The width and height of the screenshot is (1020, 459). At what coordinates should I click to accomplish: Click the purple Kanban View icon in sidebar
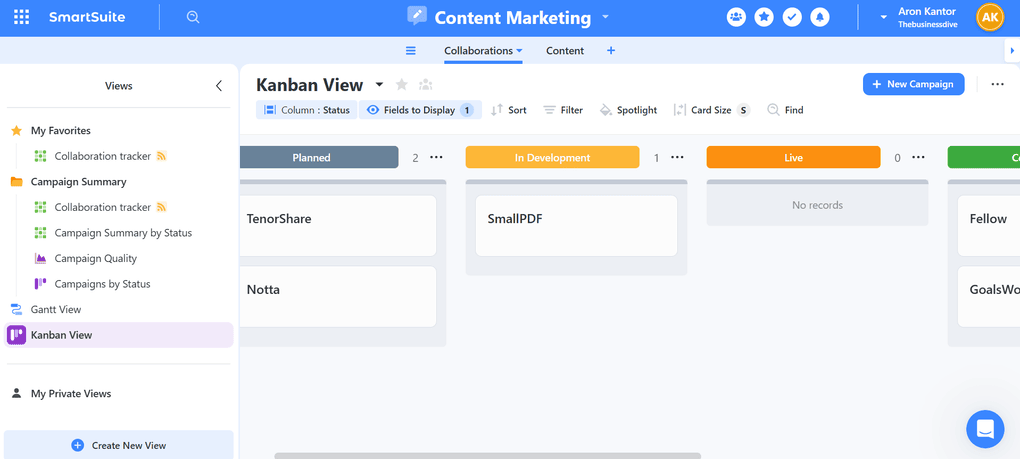tap(16, 335)
